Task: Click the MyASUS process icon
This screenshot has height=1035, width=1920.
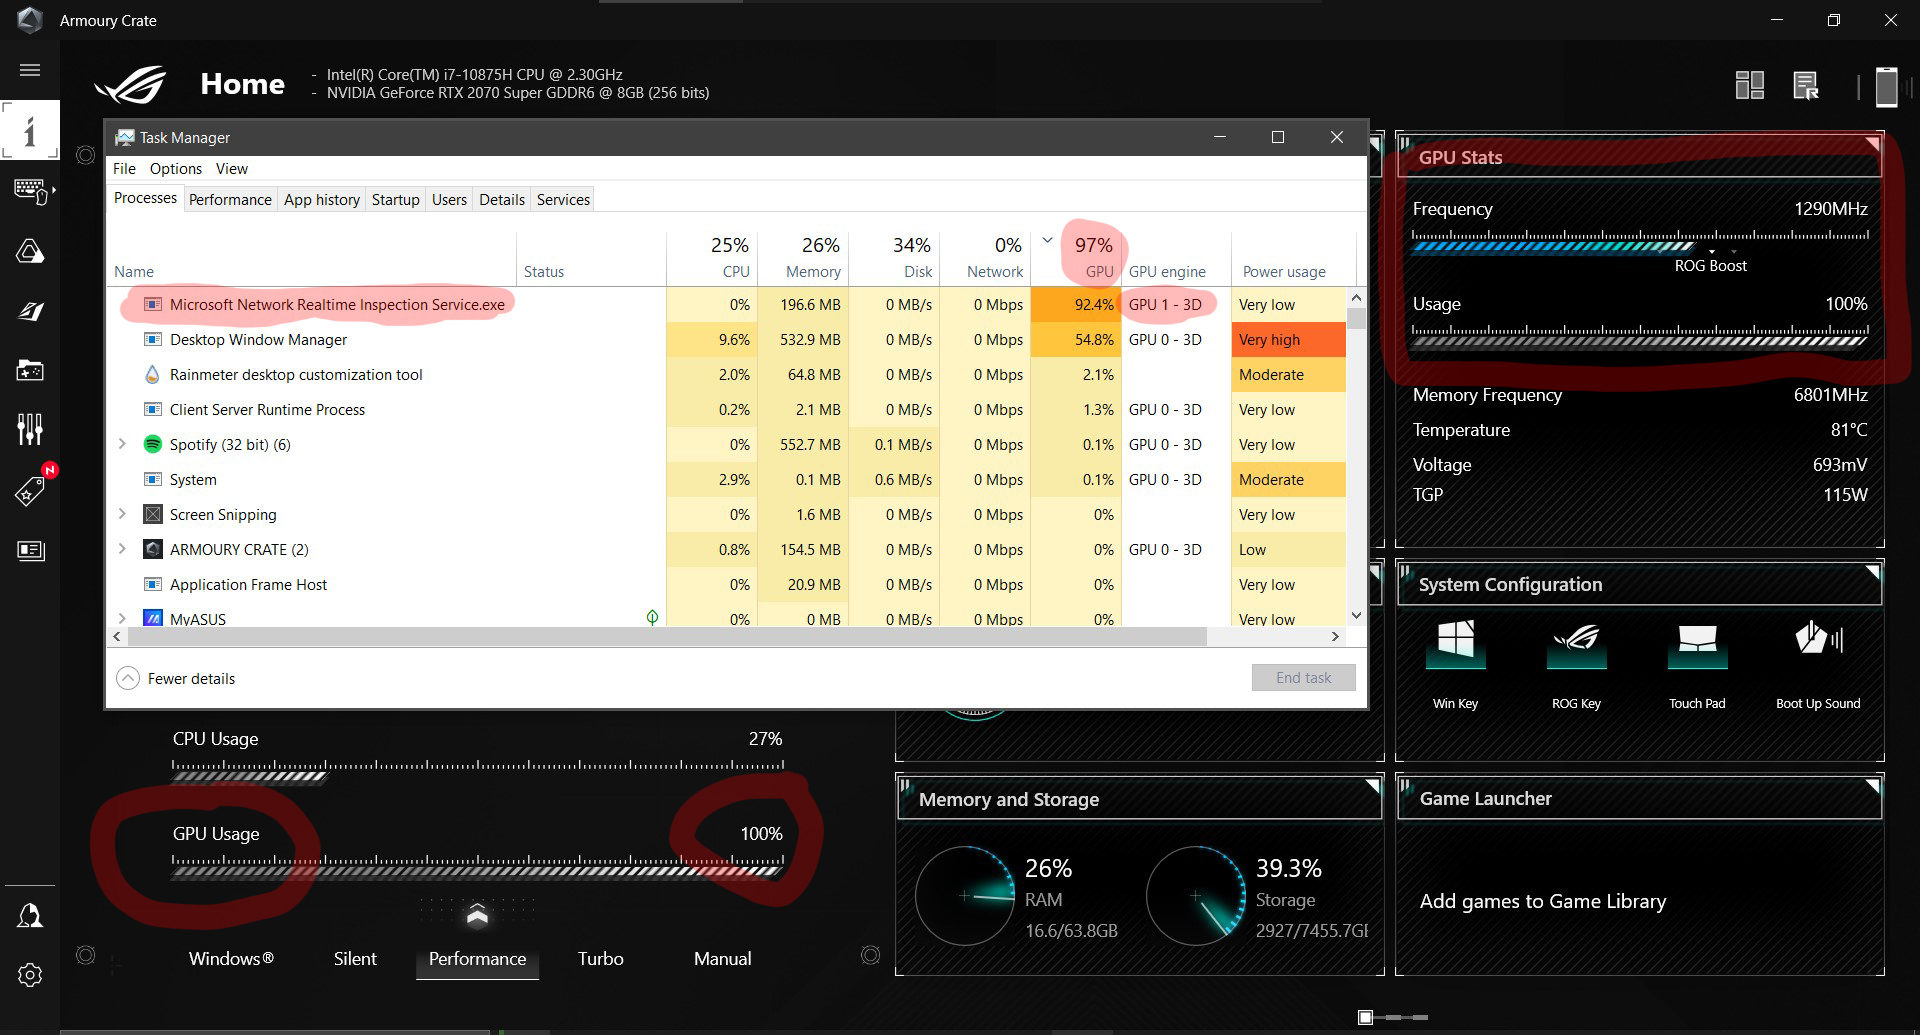Action: click(153, 619)
